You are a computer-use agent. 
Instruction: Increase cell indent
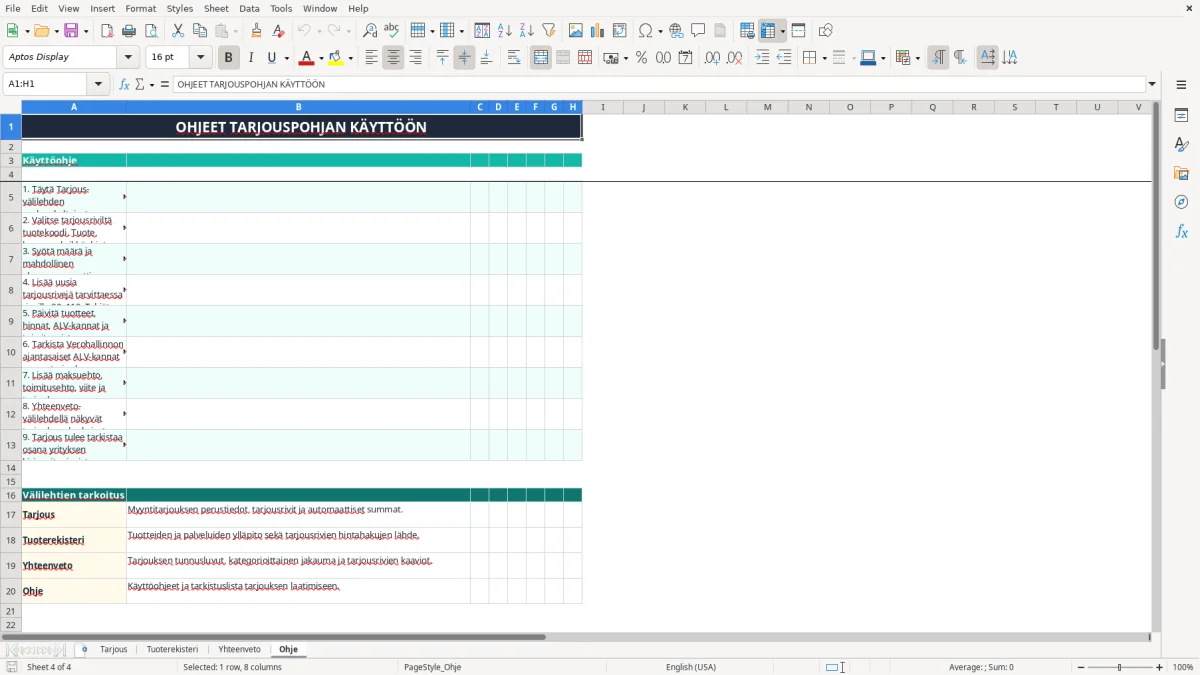(x=762, y=58)
